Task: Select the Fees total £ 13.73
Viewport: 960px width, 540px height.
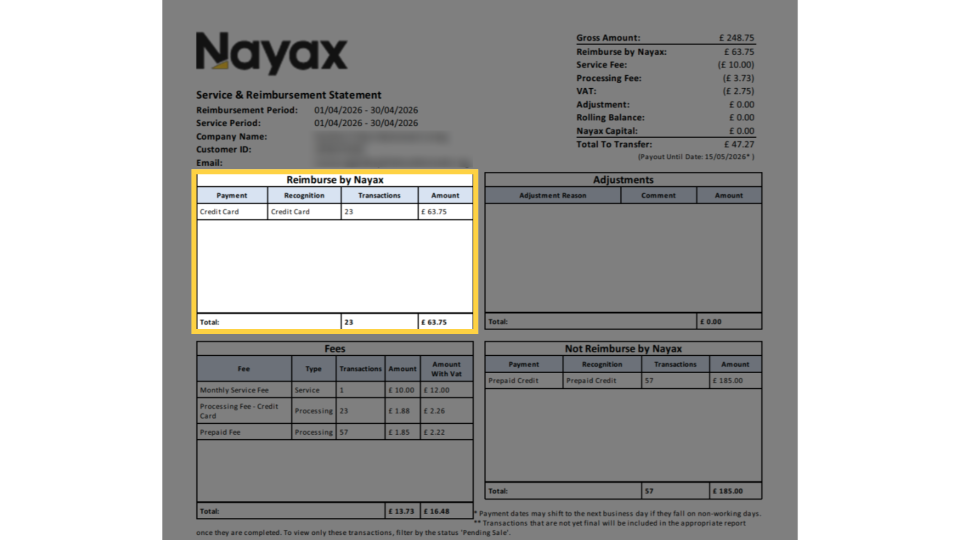Action: point(401,511)
